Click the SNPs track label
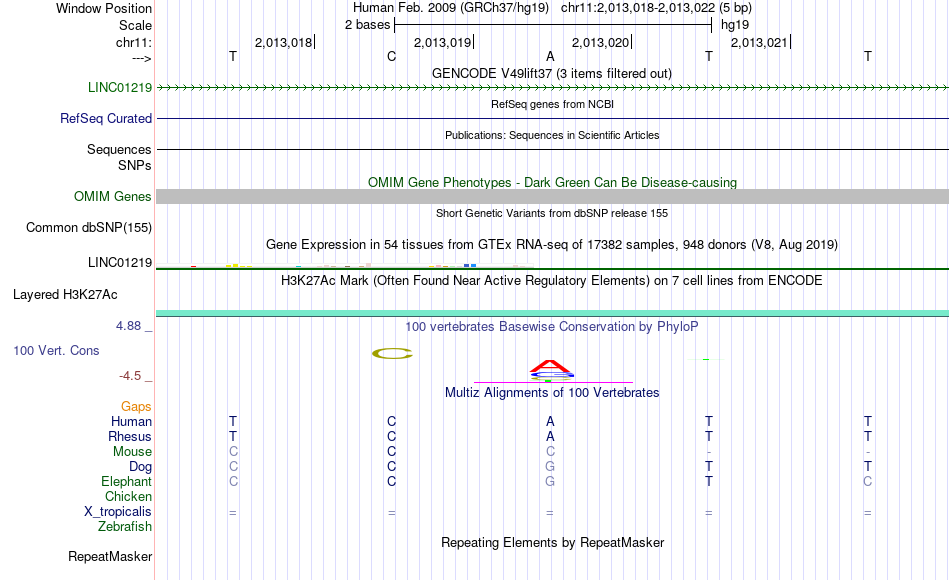 click(135, 165)
